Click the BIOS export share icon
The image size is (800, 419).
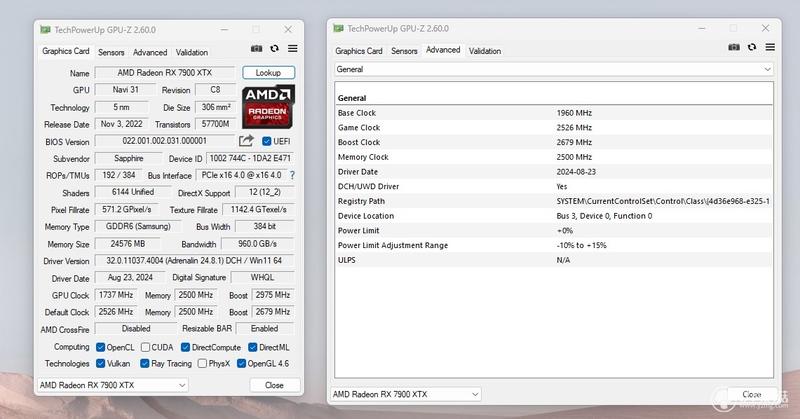tap(246, 140)
